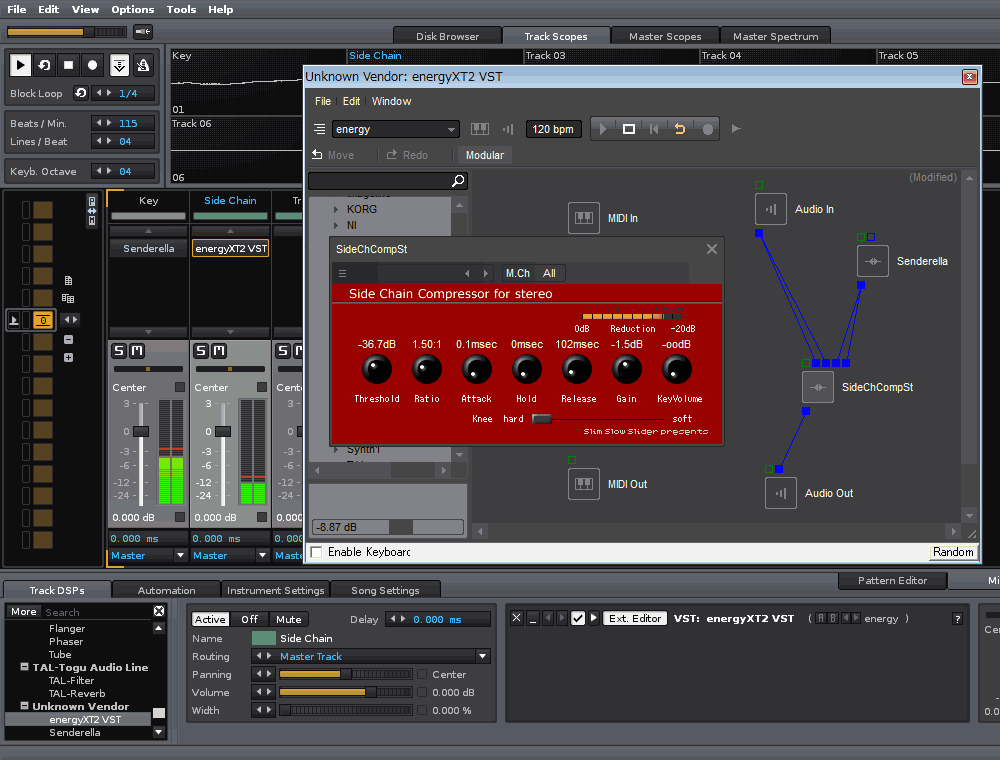Open the File menu in Renoise
Viewport: 1000px width, 760px height.
[x=17, y=10]
